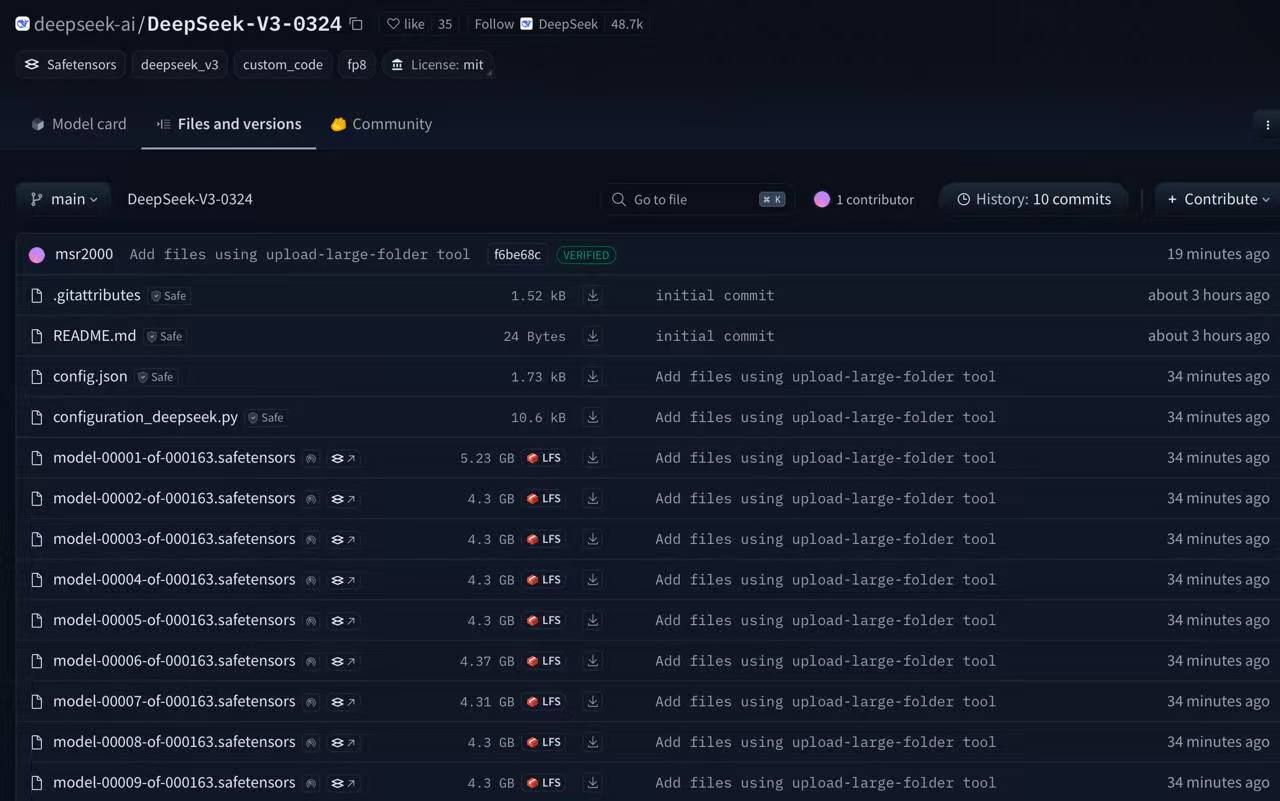Open the deepseek-ai organization link
This screenshot has height=801, width=1280.
pyautogui.click(x=84, y=24)
